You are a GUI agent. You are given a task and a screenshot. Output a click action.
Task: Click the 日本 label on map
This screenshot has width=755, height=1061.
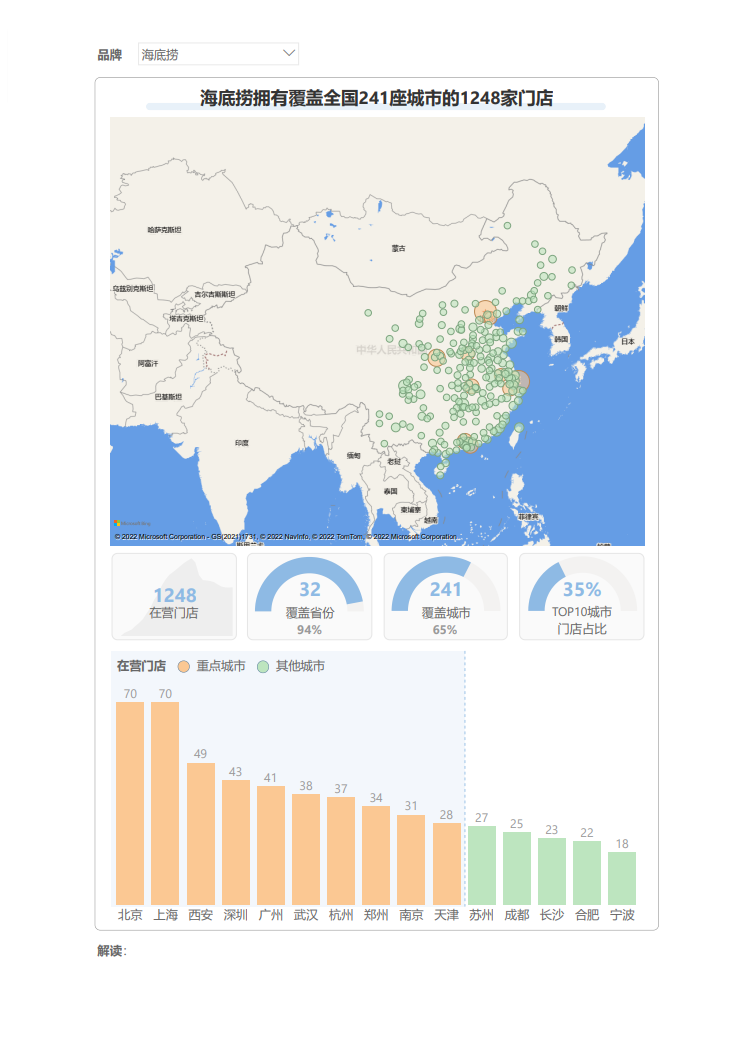pyautogui.click(x=628, y=341)
